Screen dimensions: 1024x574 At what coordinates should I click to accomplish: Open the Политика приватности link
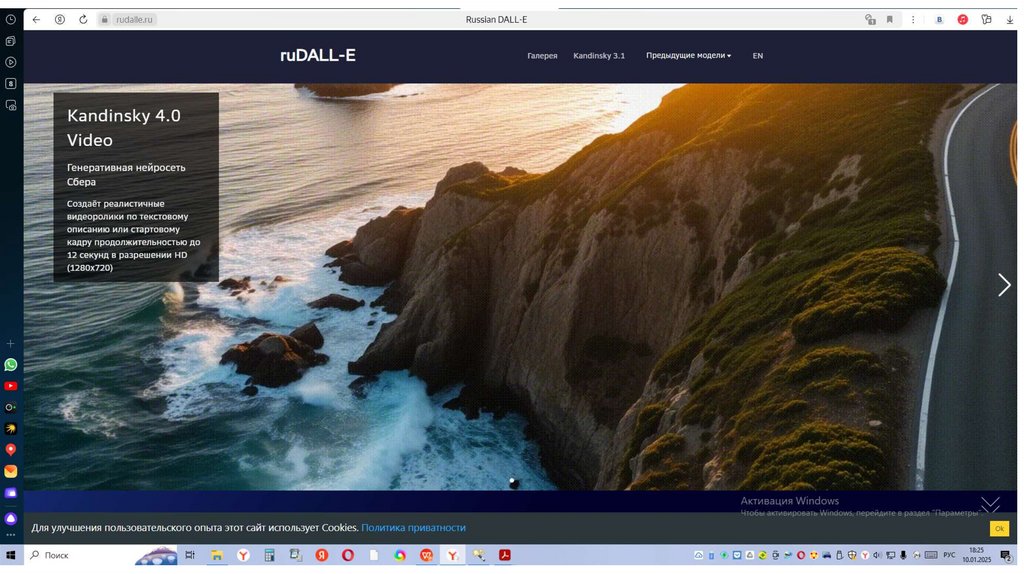413,528
